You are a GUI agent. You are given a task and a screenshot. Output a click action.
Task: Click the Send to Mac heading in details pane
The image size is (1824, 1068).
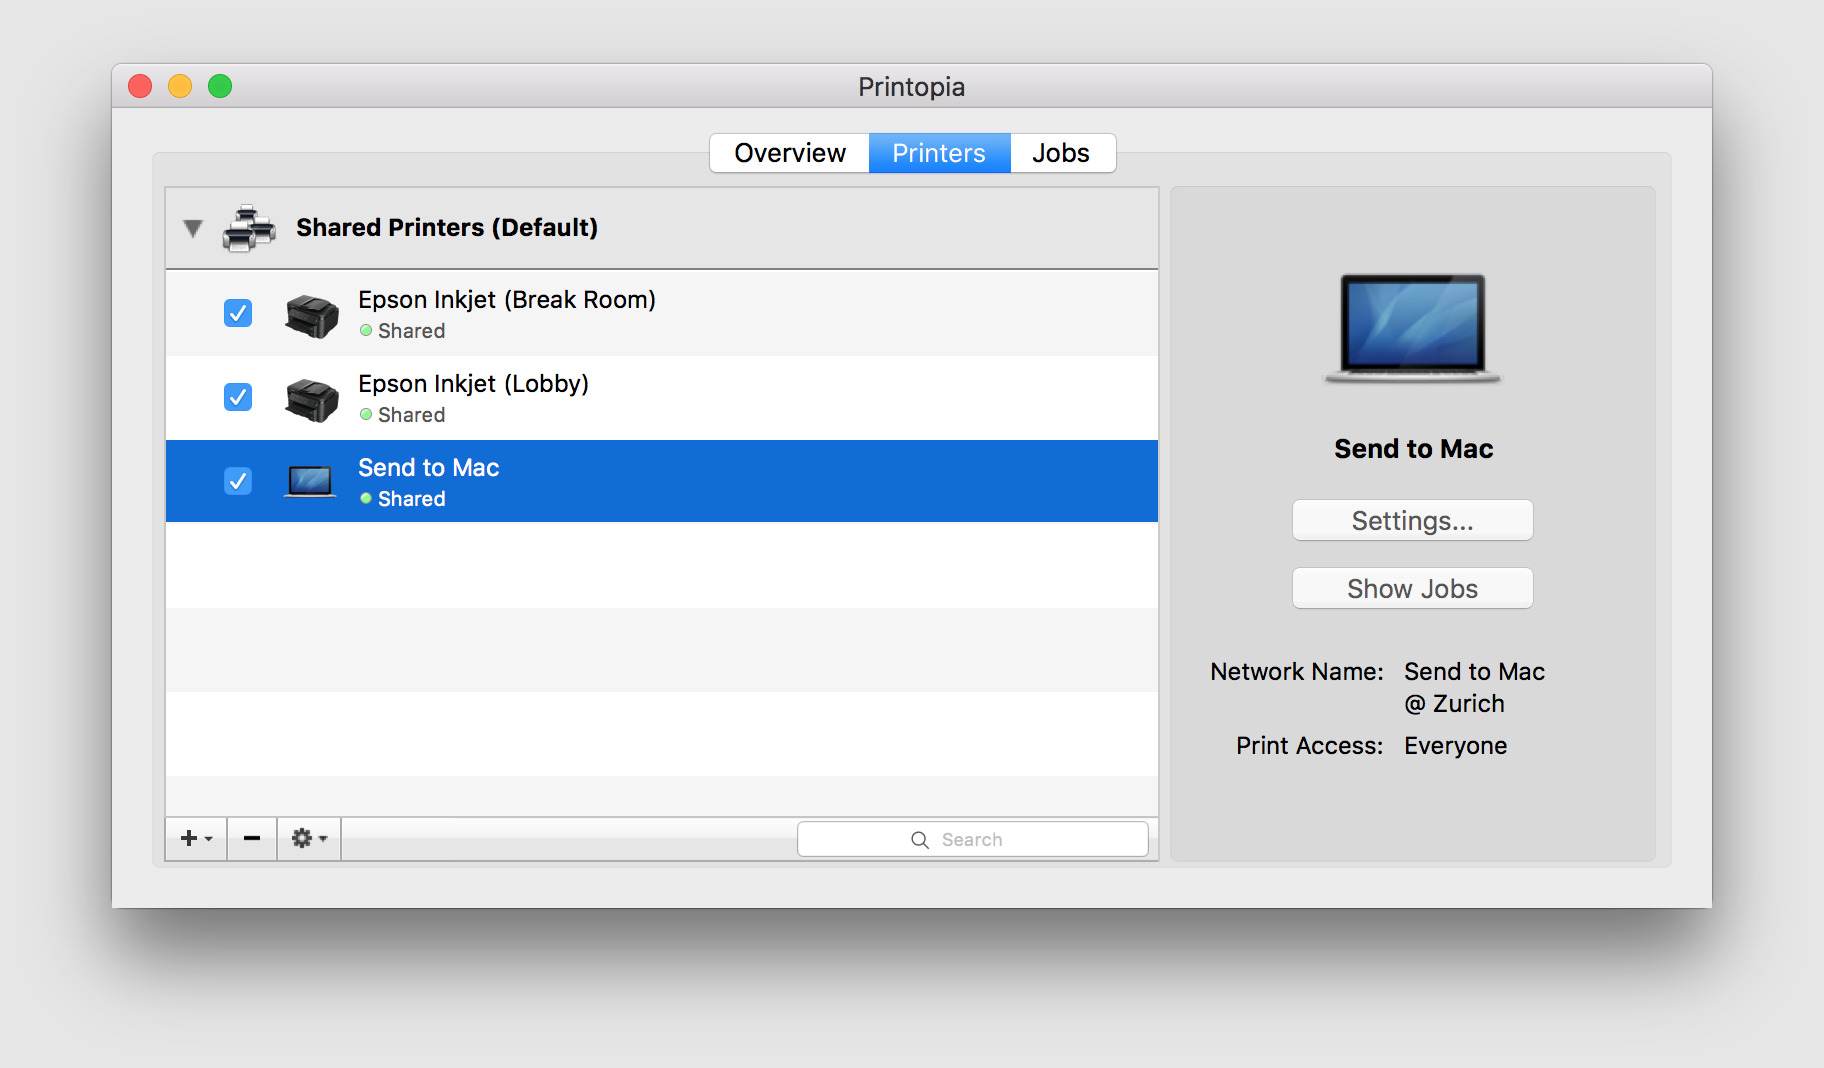pos(1413,449)
